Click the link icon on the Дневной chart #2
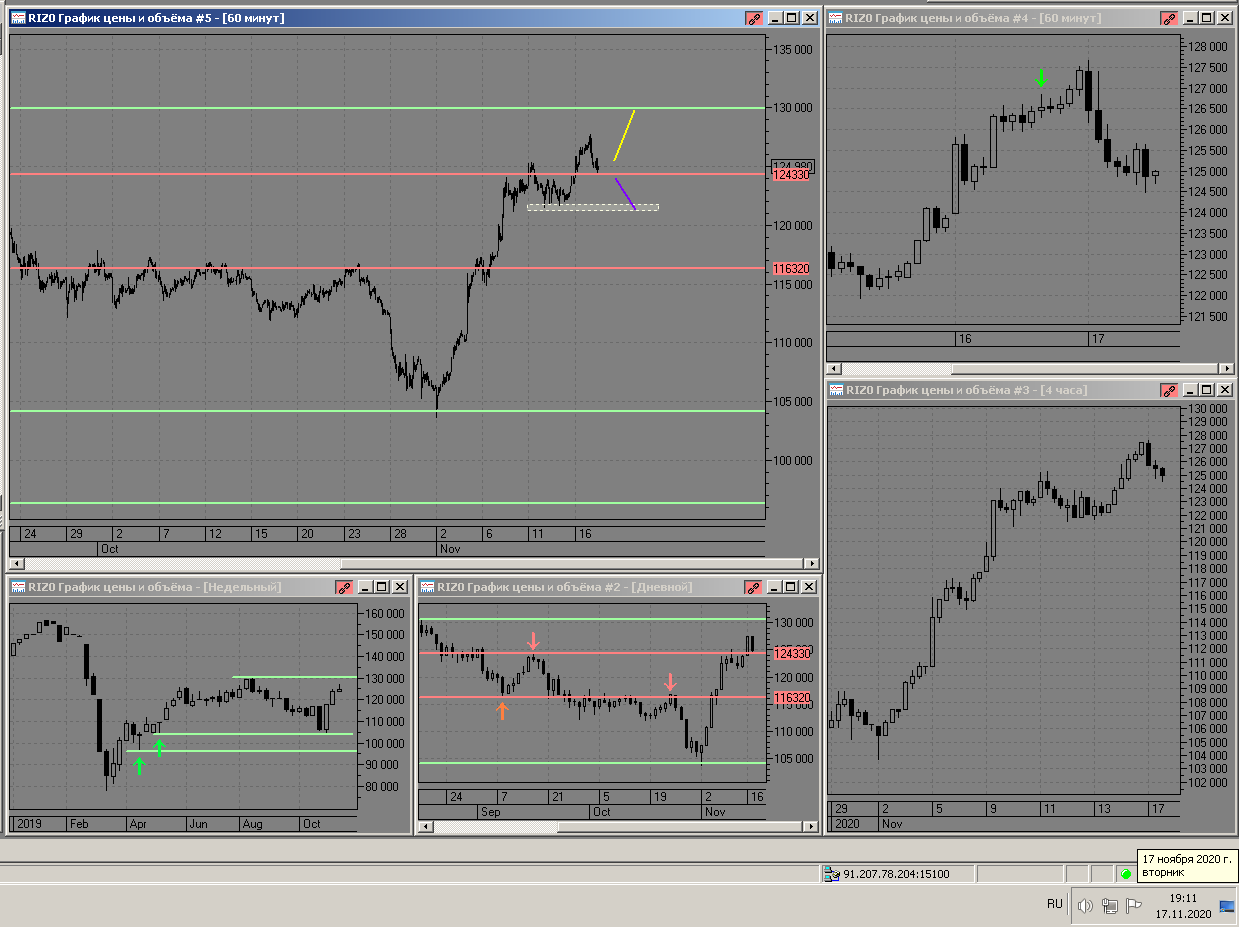The image size is (1239, 927). coord(754,587)
